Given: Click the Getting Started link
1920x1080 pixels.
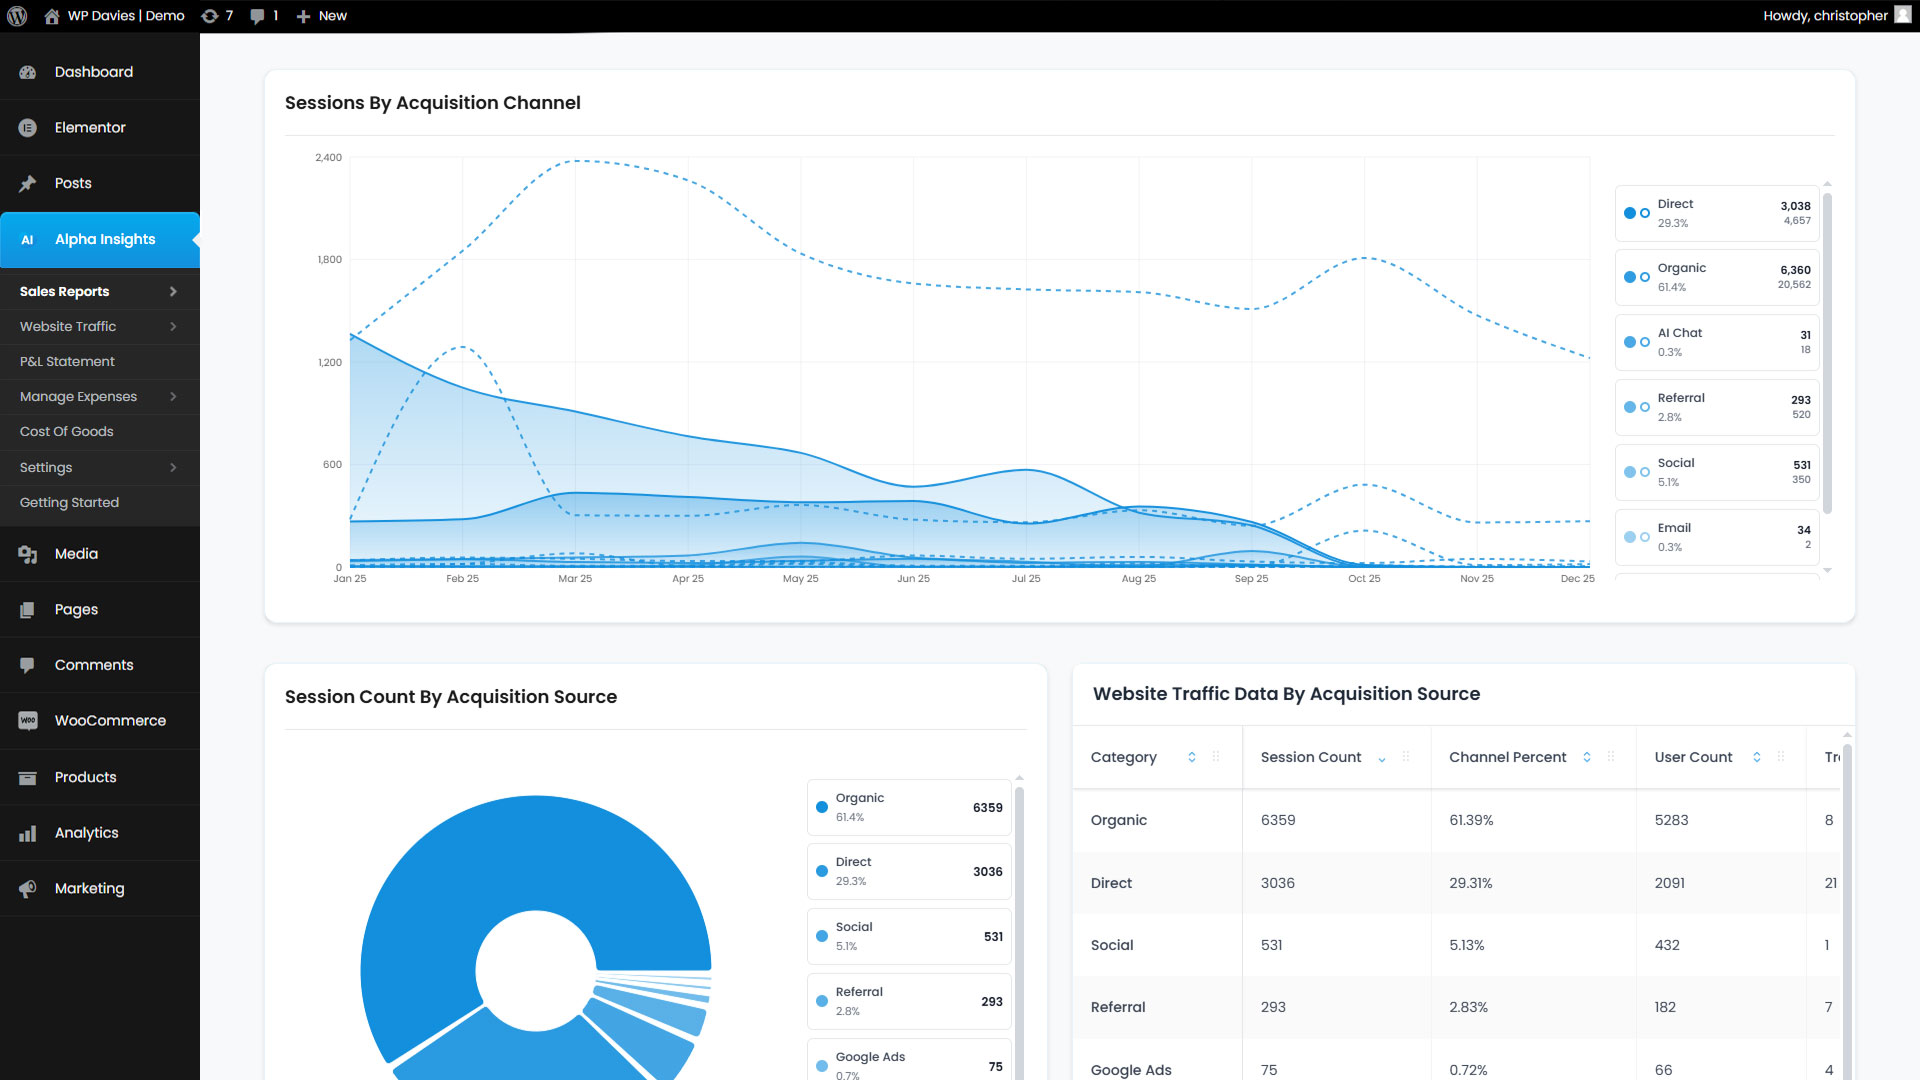Looking at the screenshot, I should (69, 503).
